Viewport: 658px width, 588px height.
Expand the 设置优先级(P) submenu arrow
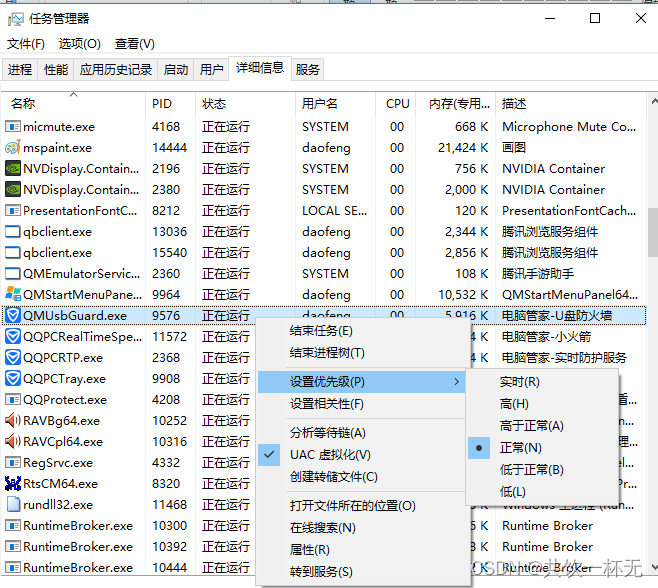457,382
